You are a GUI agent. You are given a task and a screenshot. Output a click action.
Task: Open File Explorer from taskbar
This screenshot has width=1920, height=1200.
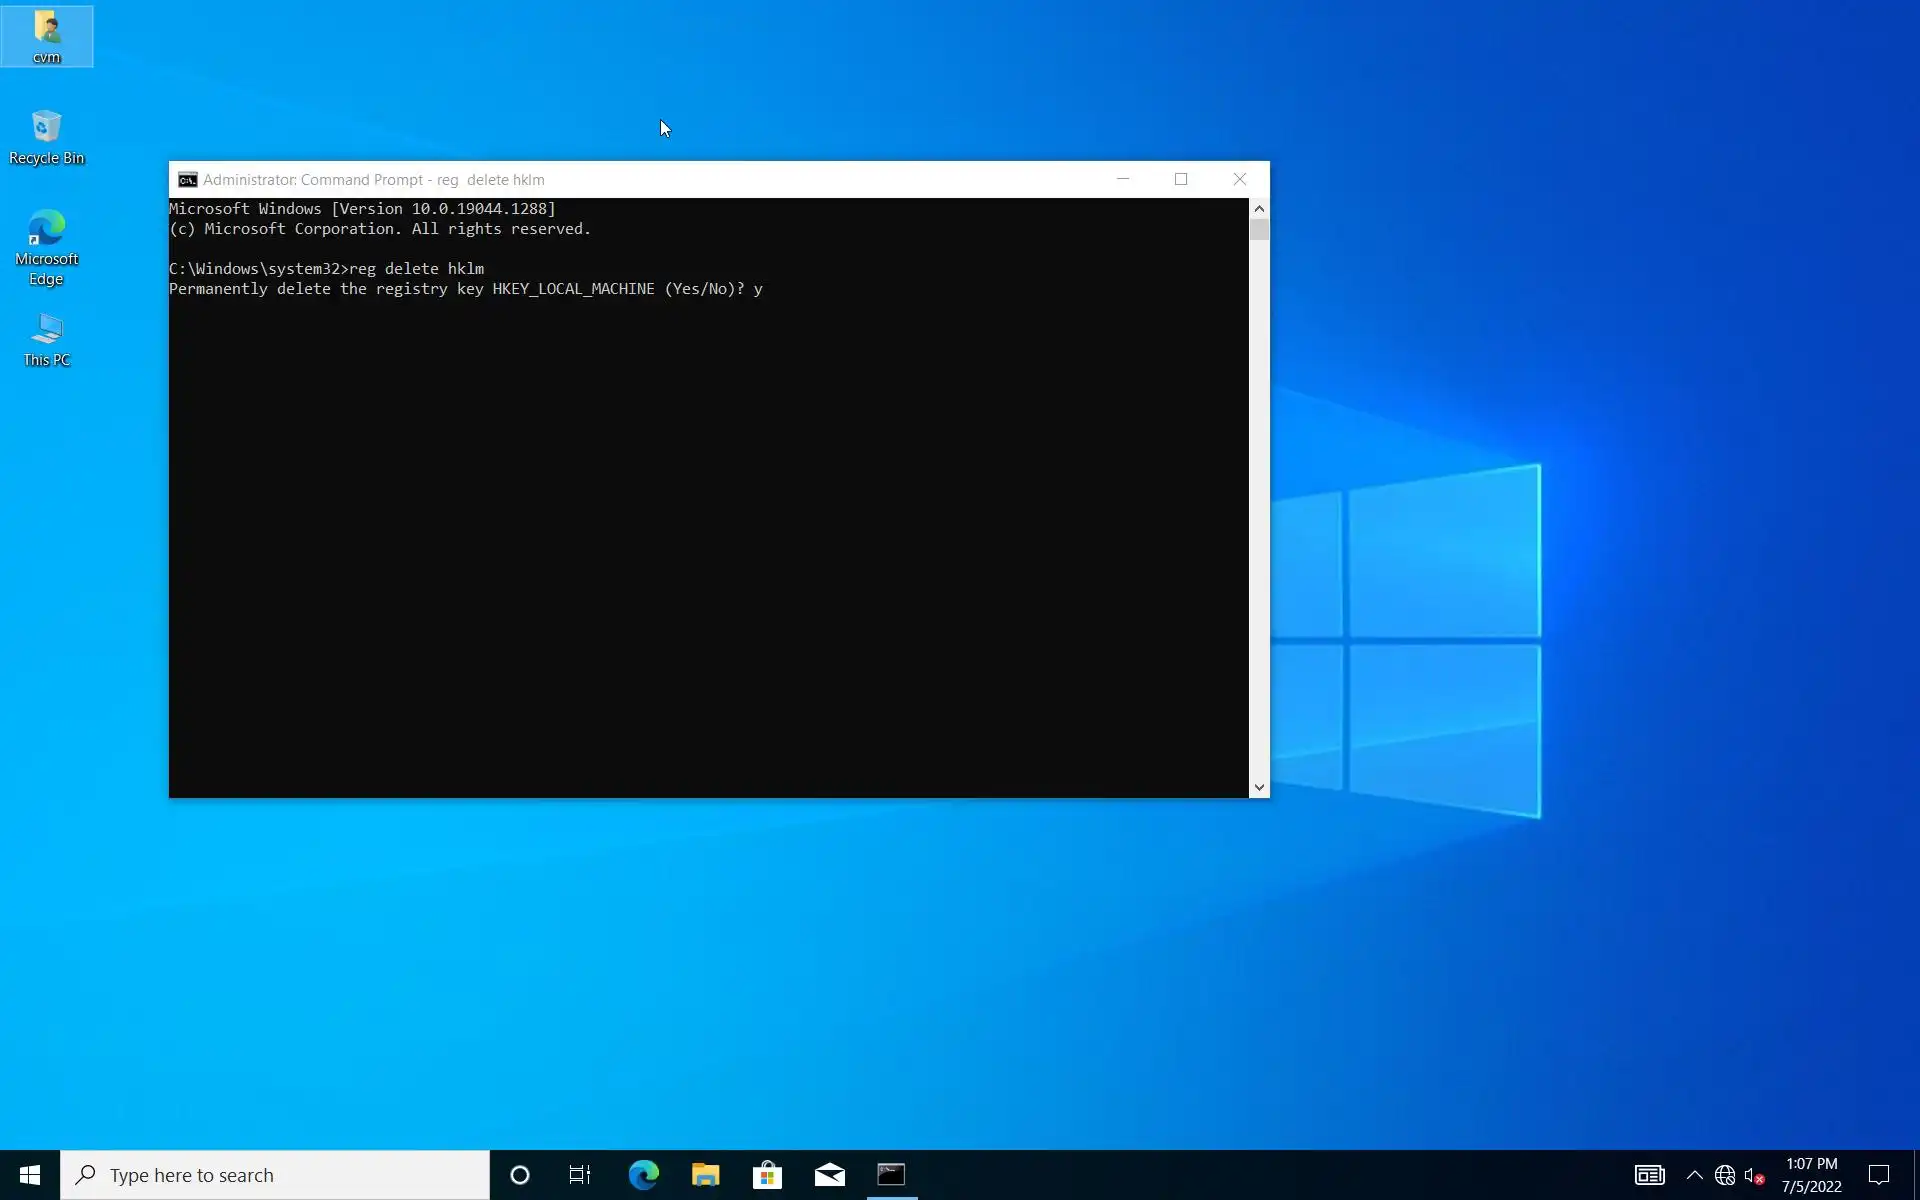pyautogui.click(x=705, y=1175)
